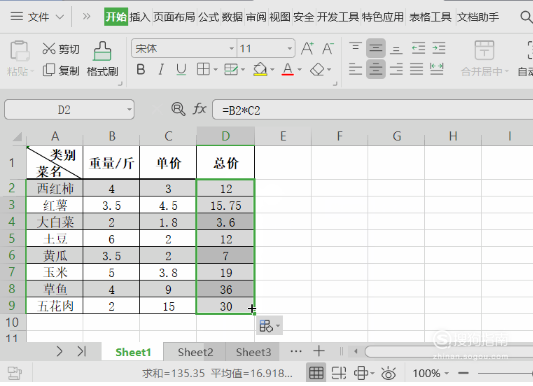Go to last sheet arrow
The height and width of the screenshot is (386, 533).
pyautogui.click(x=82, y=351)
